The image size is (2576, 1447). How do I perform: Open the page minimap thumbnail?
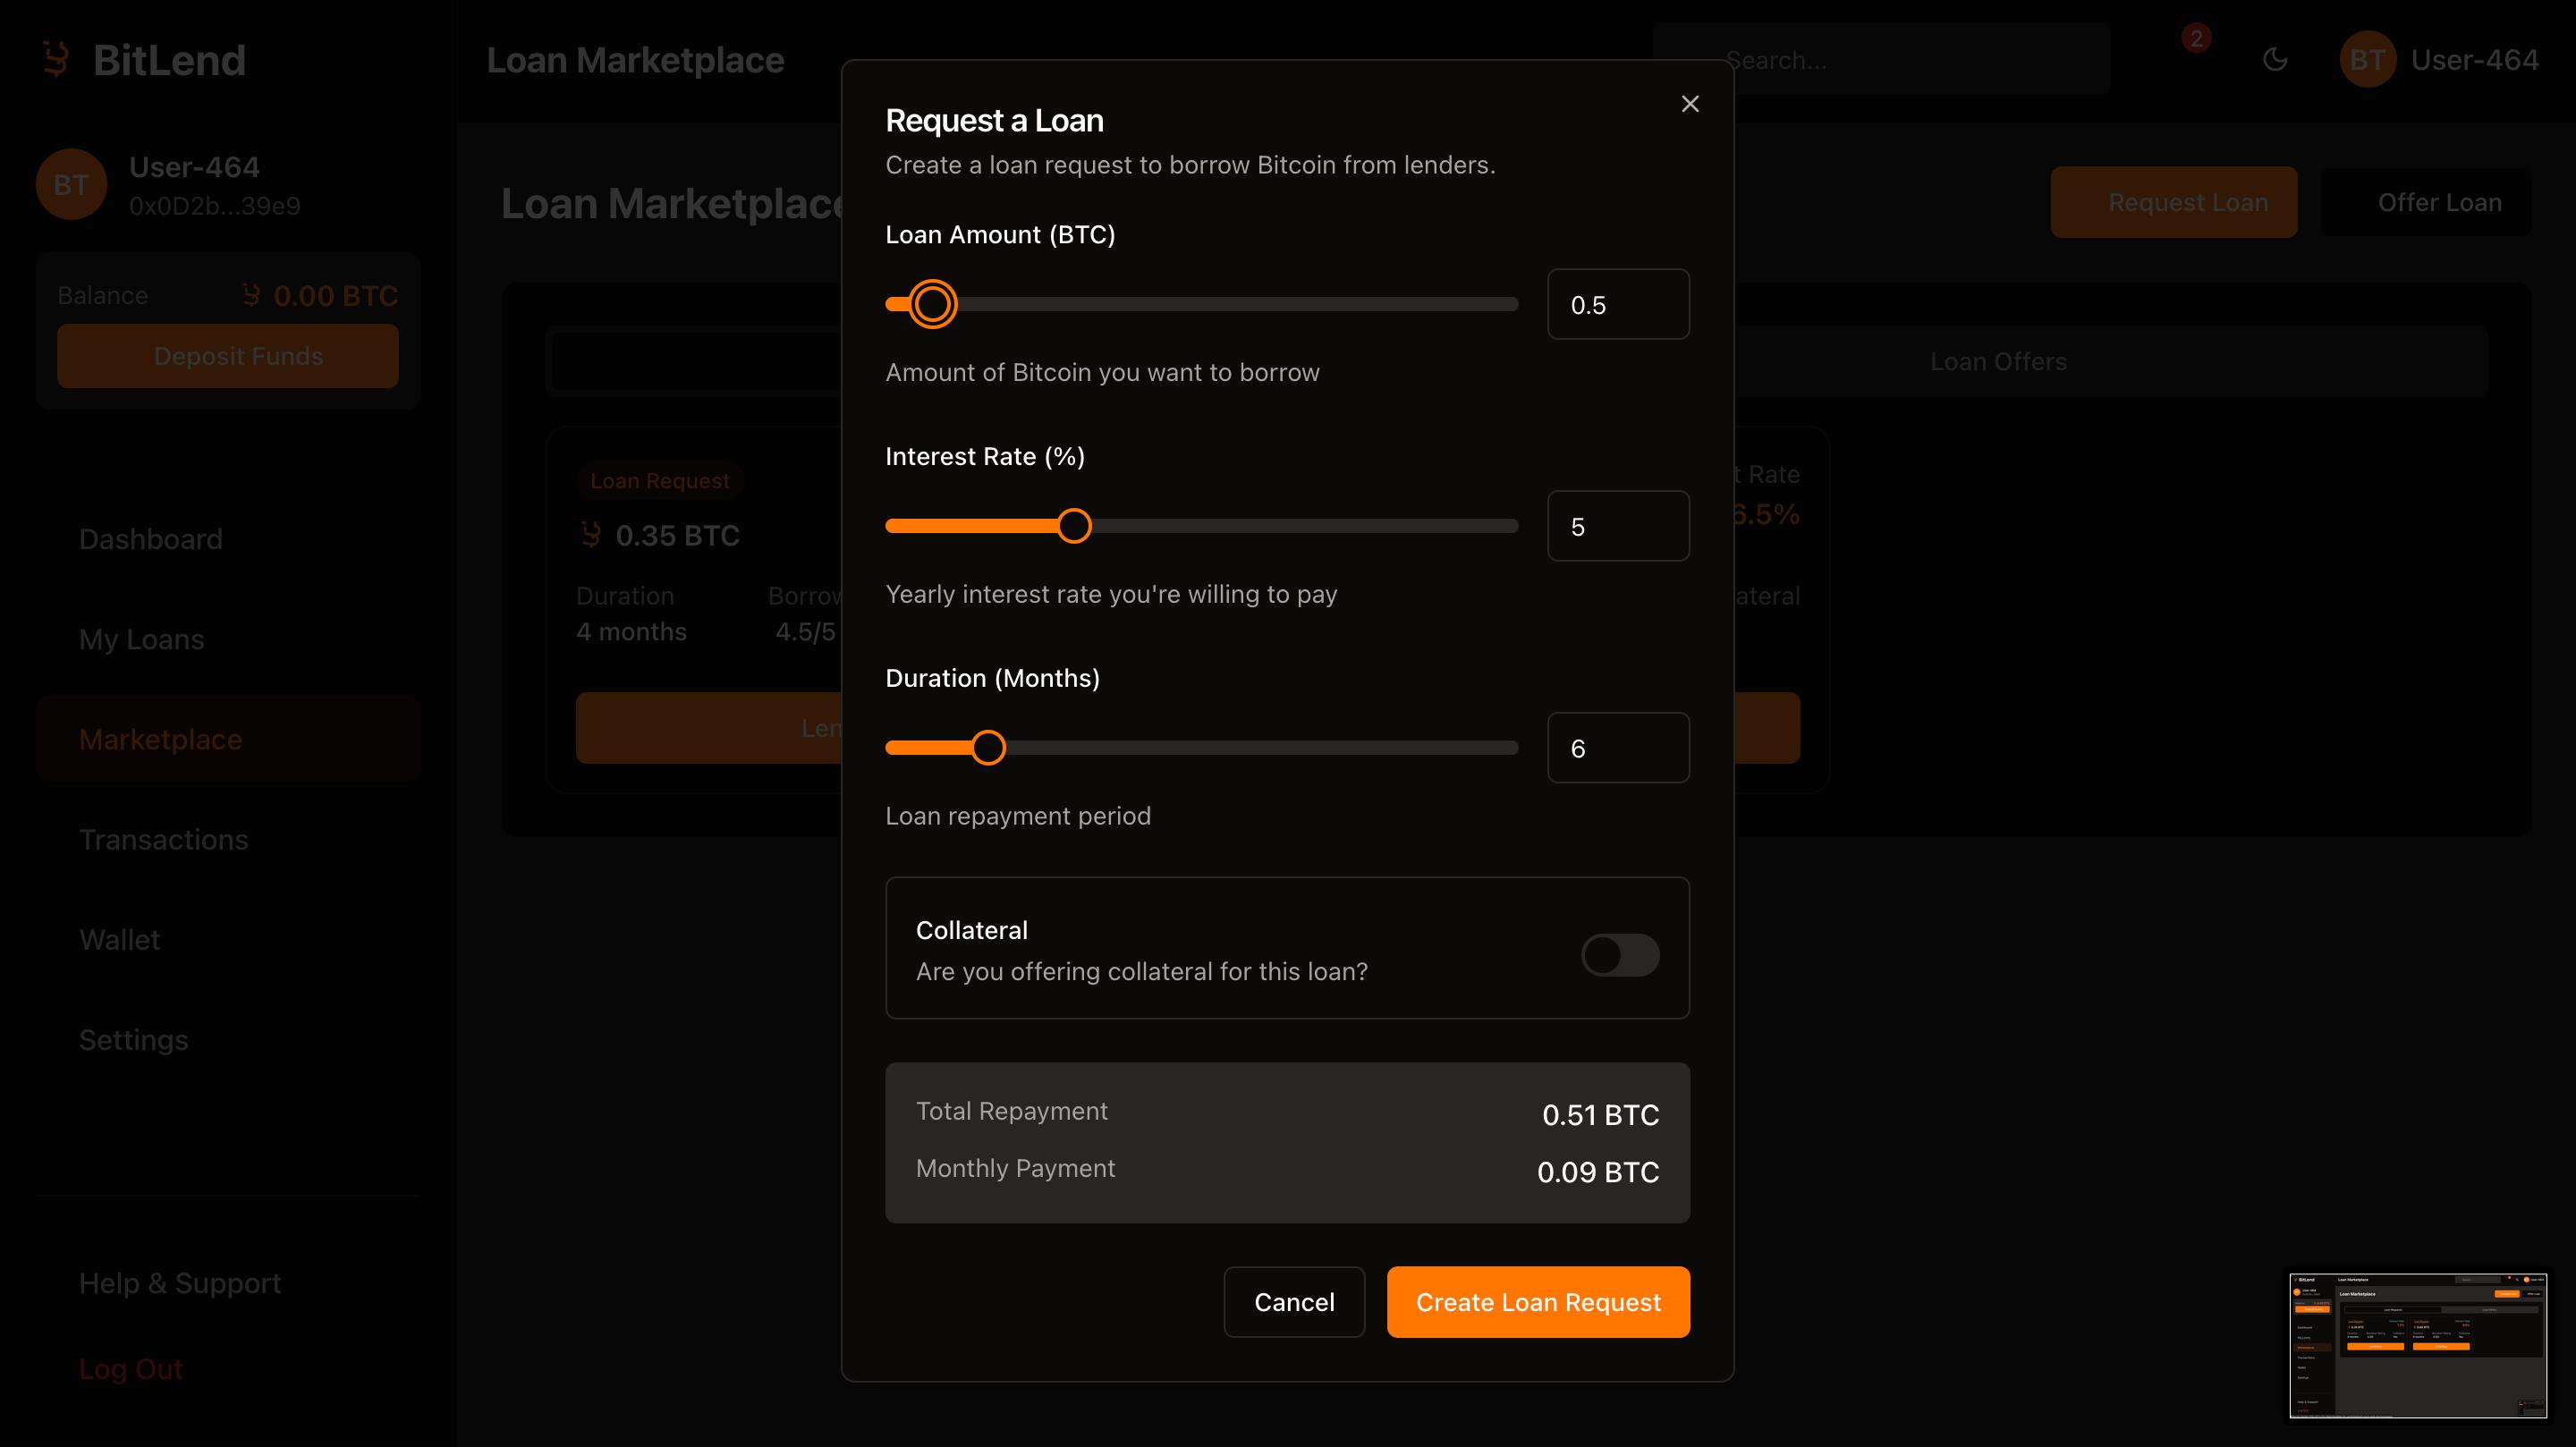tap(2417, 1345)
